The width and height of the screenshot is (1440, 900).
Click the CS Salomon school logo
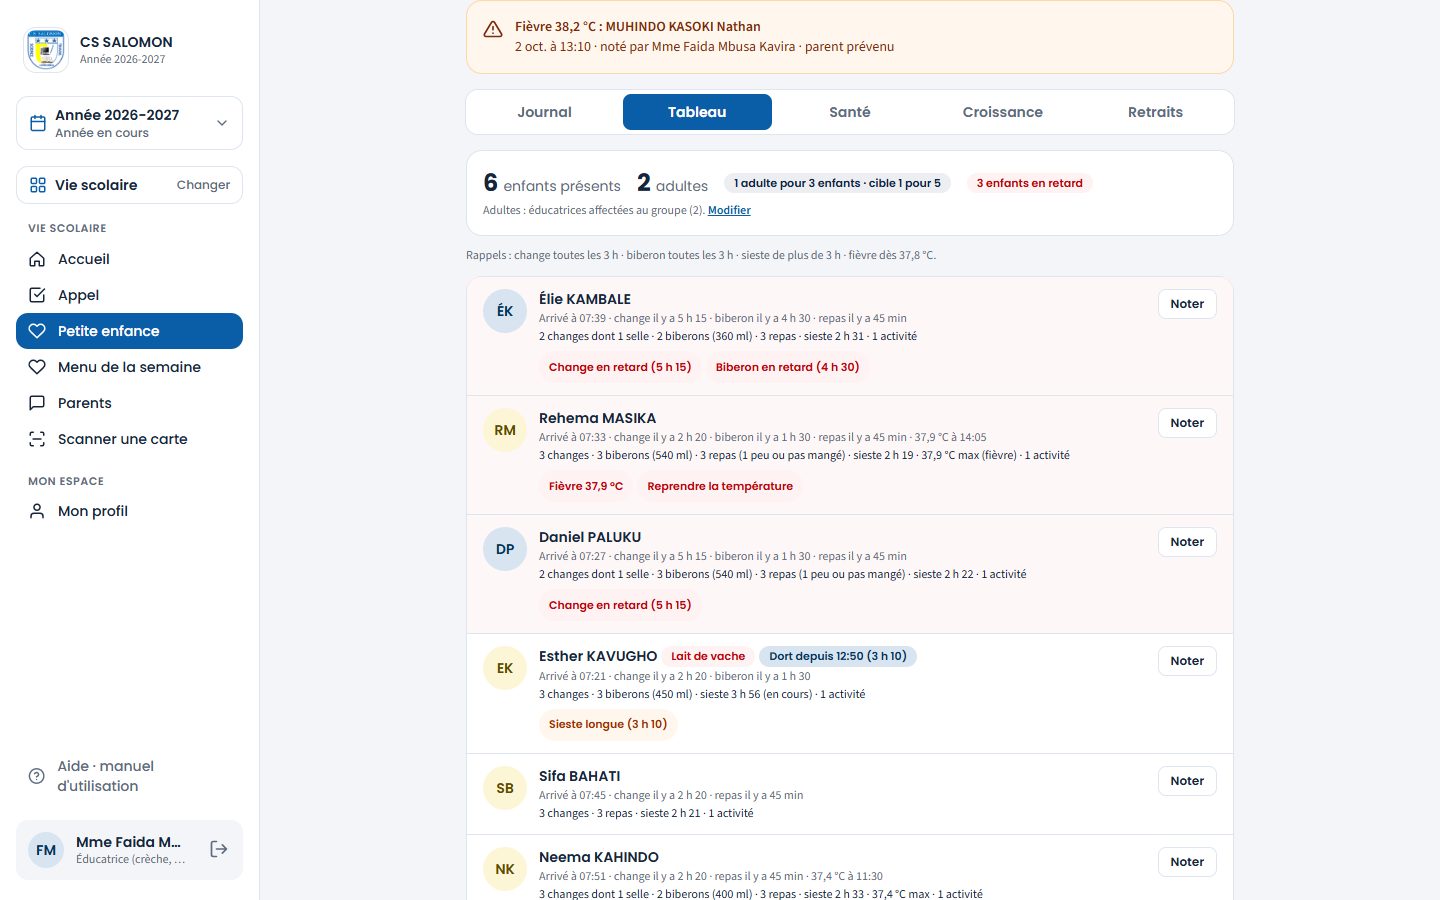pos(46,50)
